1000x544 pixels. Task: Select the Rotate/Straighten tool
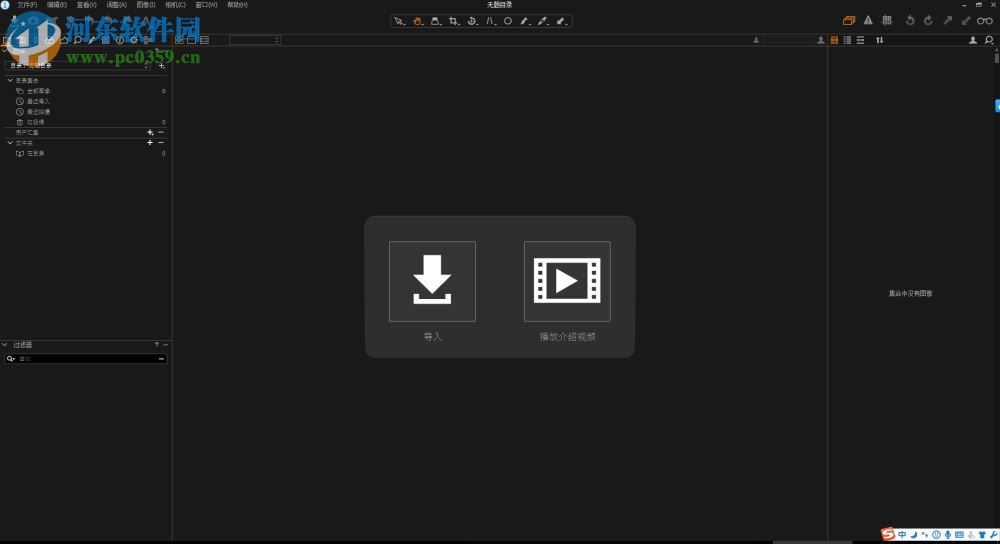pos(472,21)
